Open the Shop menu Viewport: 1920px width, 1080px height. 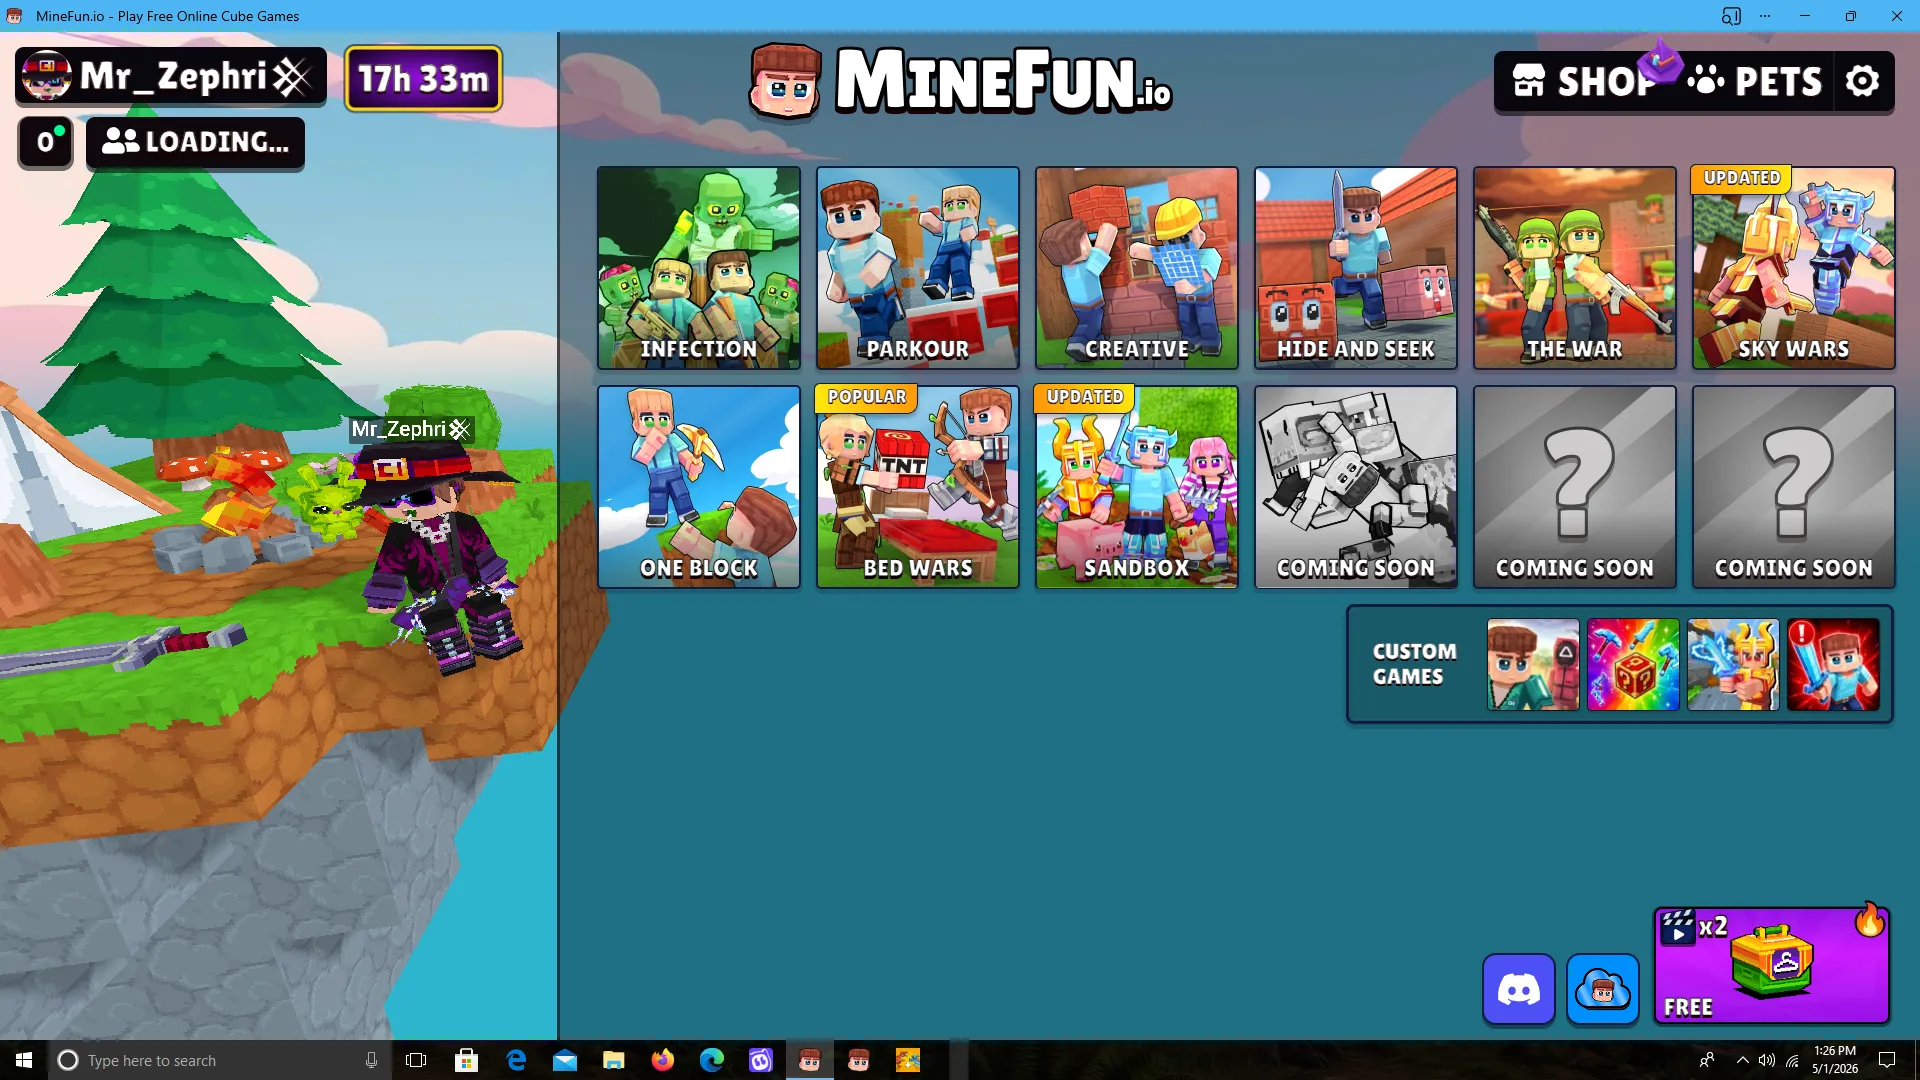(1582, 81)
